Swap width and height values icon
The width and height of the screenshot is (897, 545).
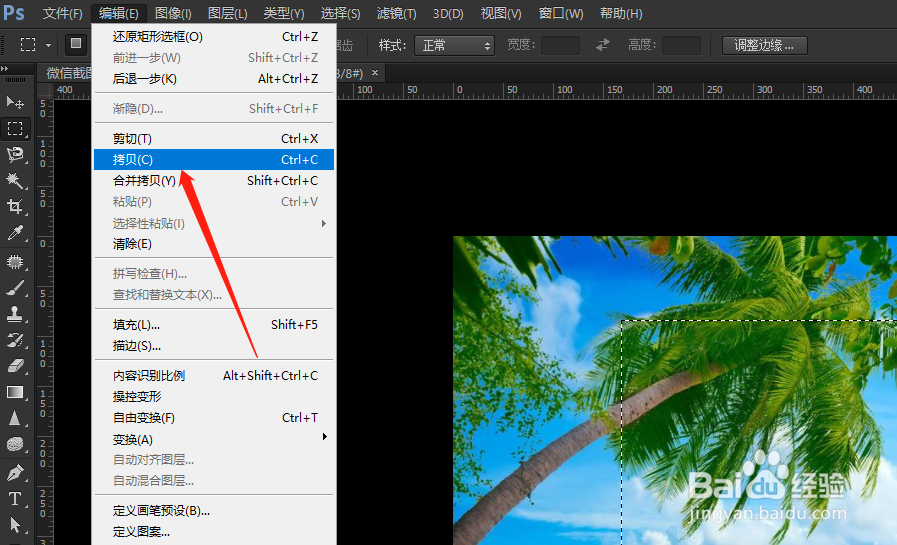(602, 45)
